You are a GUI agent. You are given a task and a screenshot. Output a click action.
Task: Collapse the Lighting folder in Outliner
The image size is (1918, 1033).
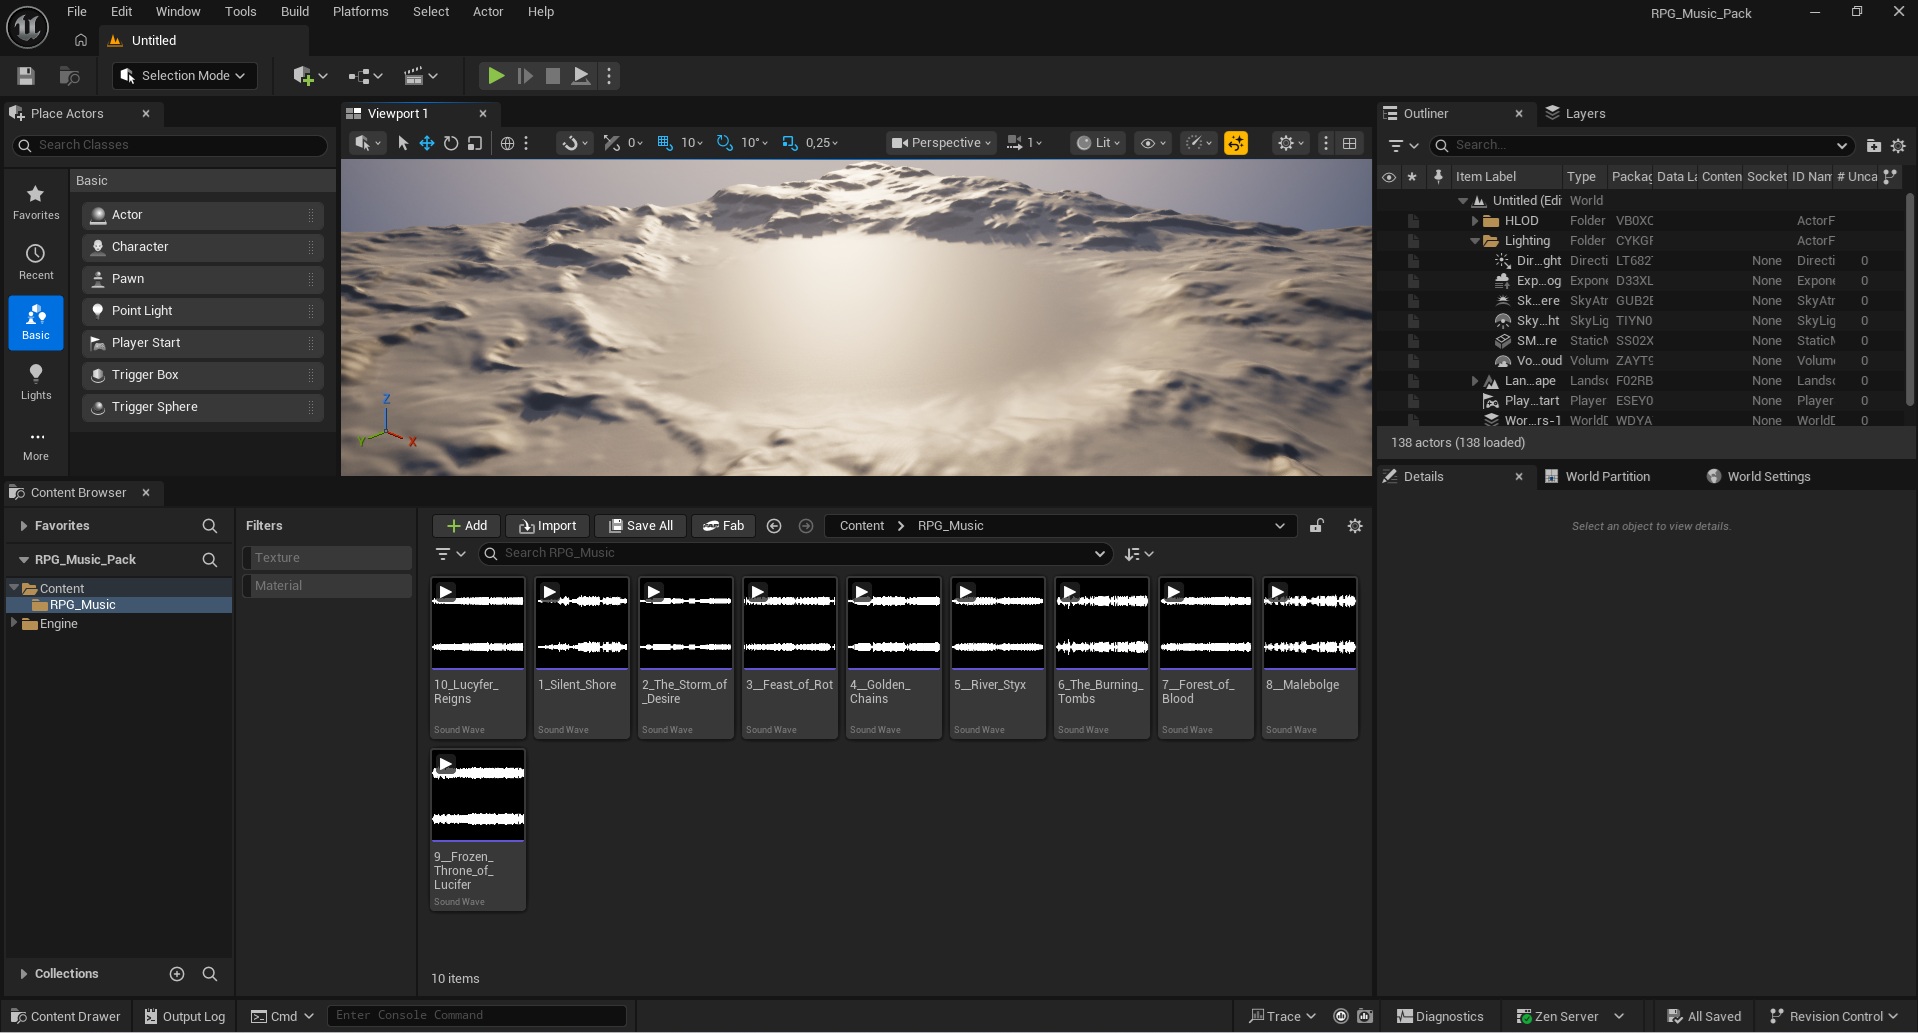pyautogui.click(x=1474, y=241)
